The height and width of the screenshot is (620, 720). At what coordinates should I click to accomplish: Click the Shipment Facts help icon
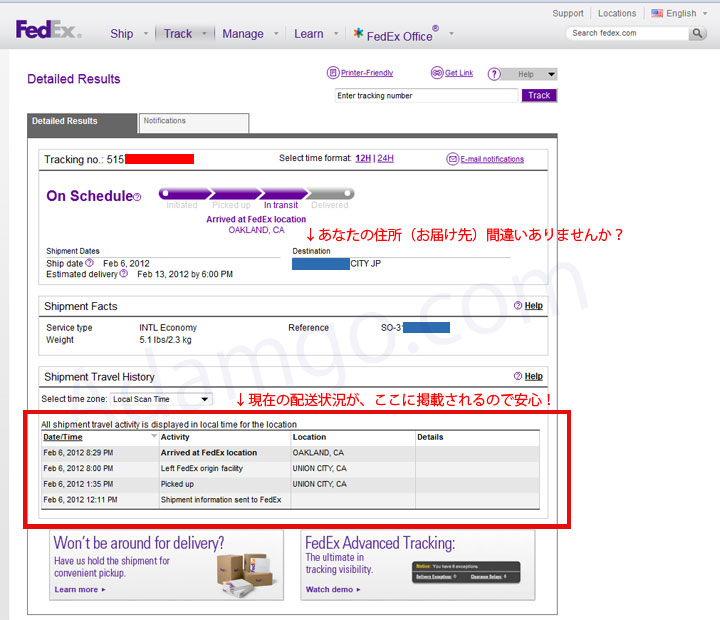click(518, 305)
